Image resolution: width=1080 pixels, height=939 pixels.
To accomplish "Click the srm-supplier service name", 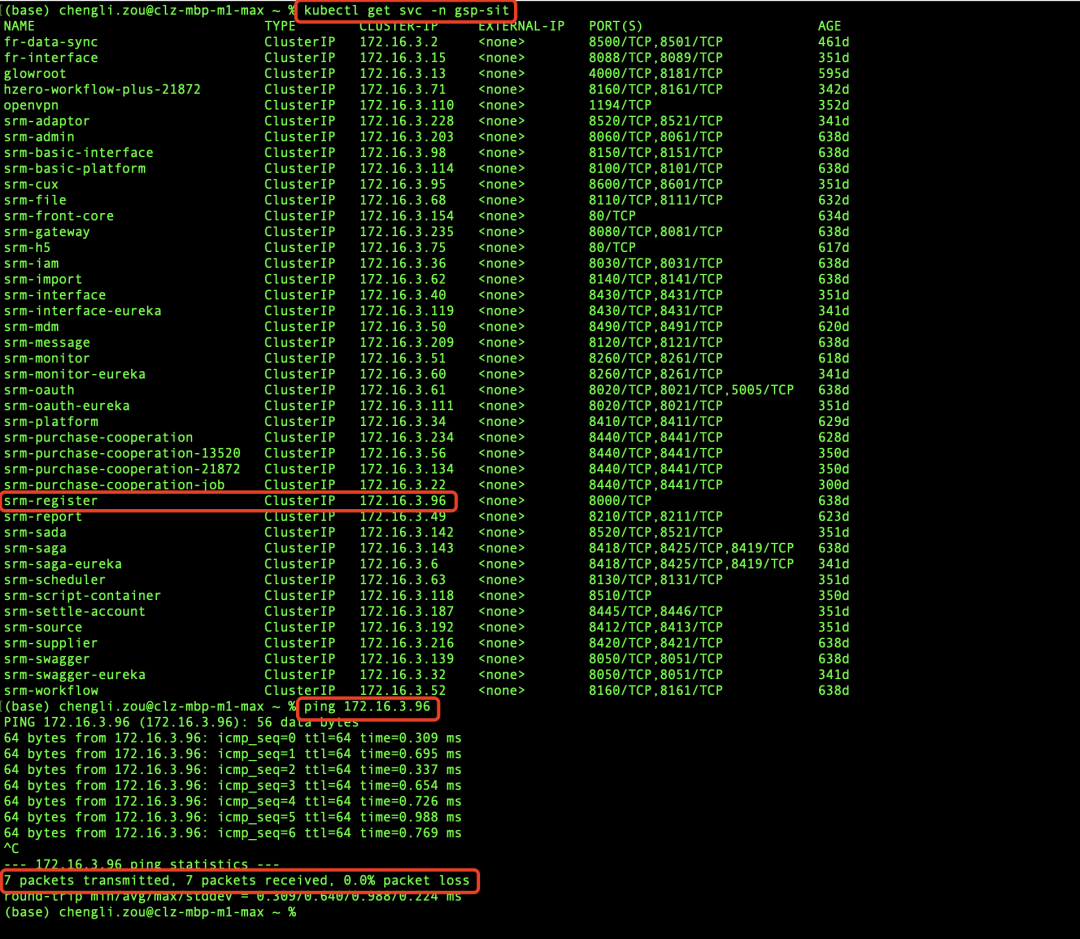I will 51,644.
